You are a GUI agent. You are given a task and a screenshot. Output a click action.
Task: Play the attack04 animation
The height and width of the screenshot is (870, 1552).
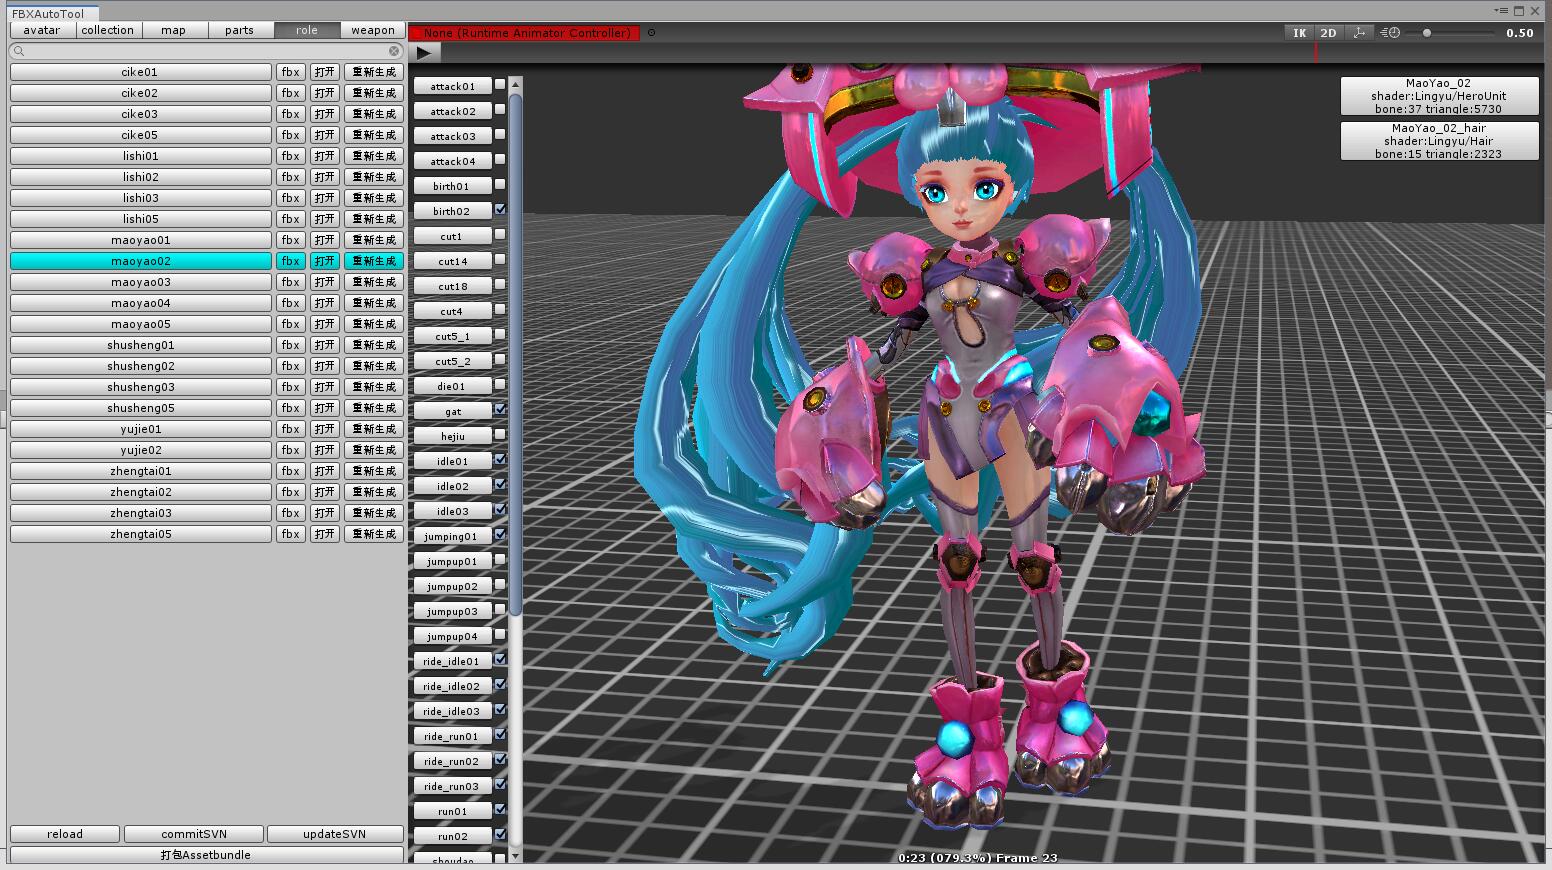(453, 161)
